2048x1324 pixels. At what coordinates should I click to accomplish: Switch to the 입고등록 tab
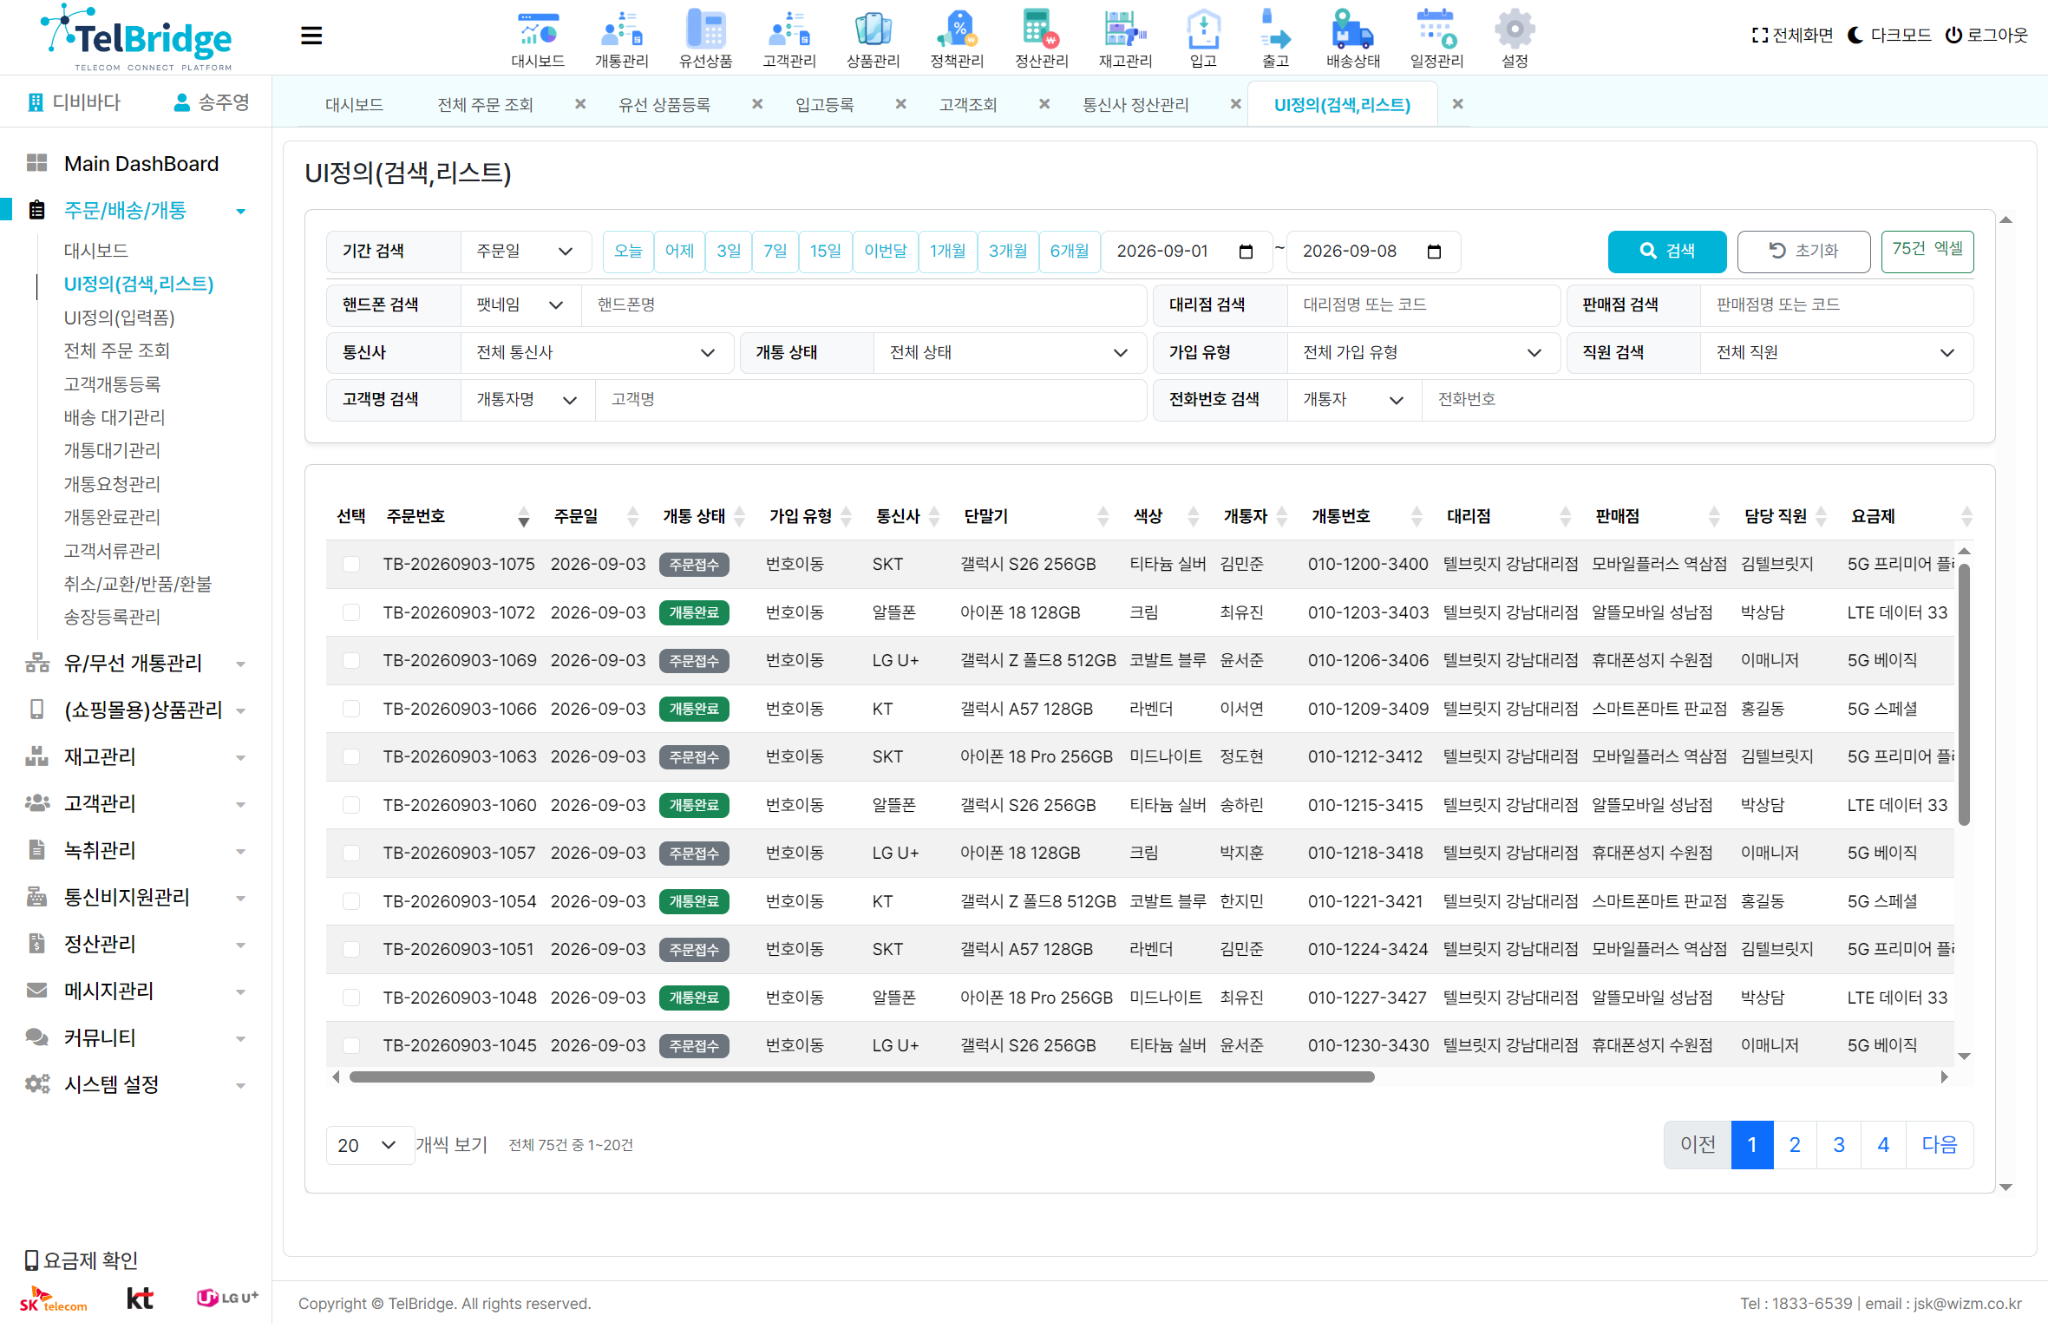(824, 104)
